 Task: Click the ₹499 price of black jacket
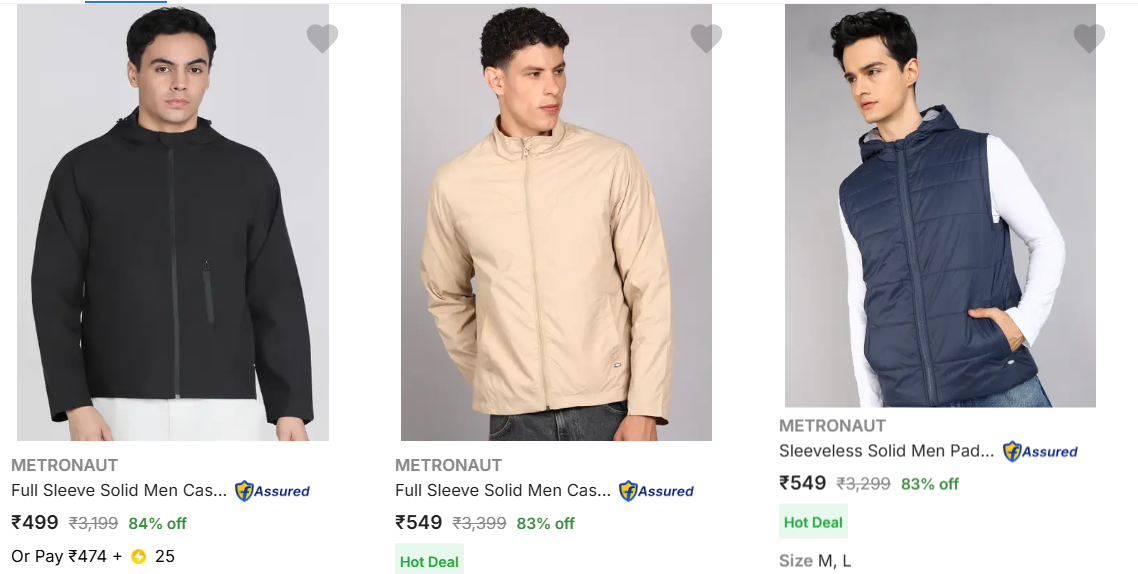pyautogui.click(x=35, y=522)
